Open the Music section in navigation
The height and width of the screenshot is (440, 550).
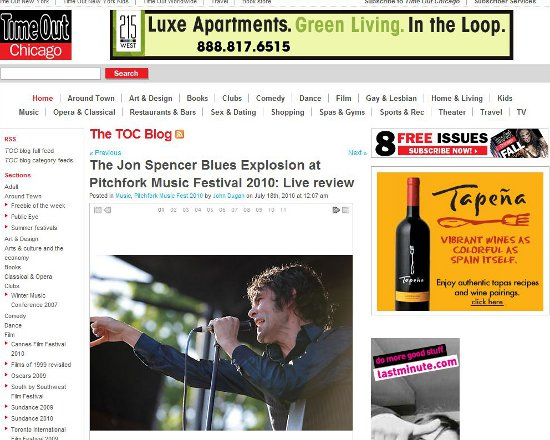click(28, 112)
